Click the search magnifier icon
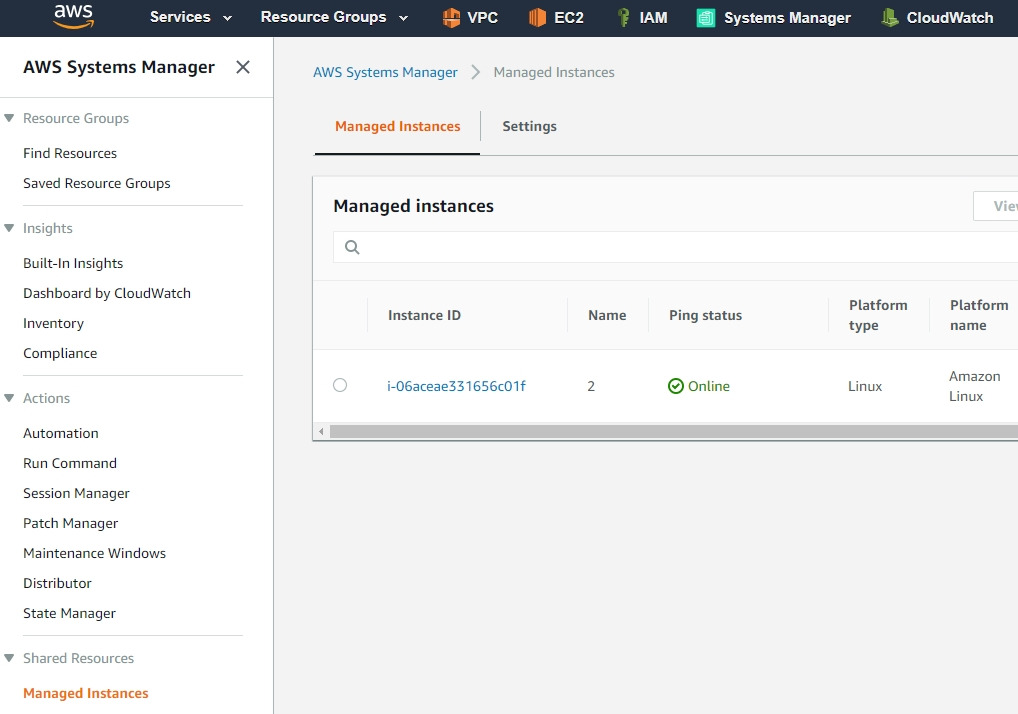The height and width of the screenshot is (714, 1018). (x=352, y=247)
